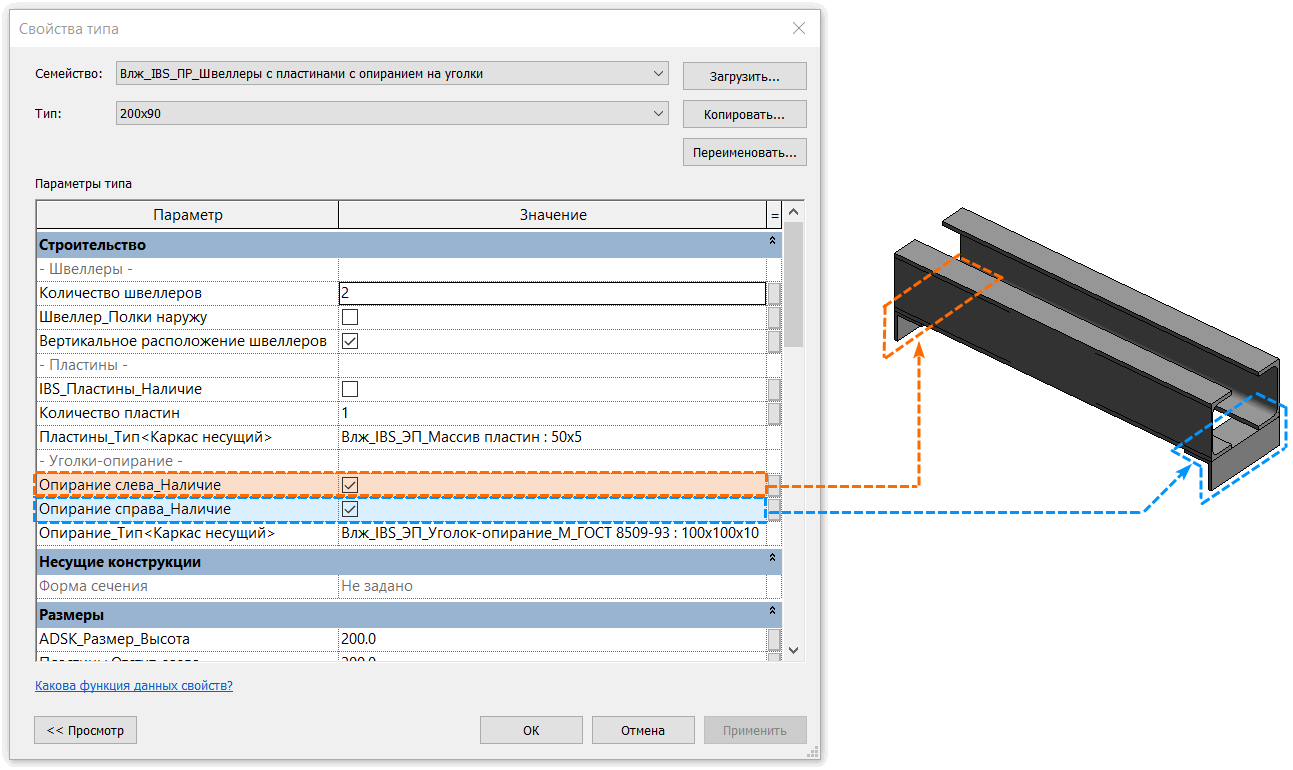1293x770 pixels.
Task: Click the parameter list scrollbar up arrow
Action: [x=794, y=212]
